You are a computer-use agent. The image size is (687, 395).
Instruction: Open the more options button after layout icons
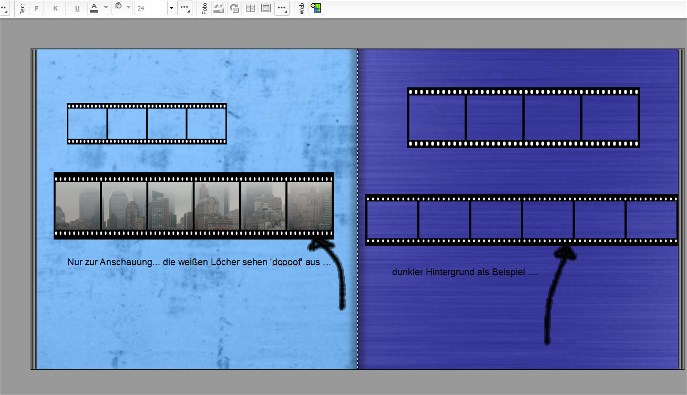tap(282, 8)
